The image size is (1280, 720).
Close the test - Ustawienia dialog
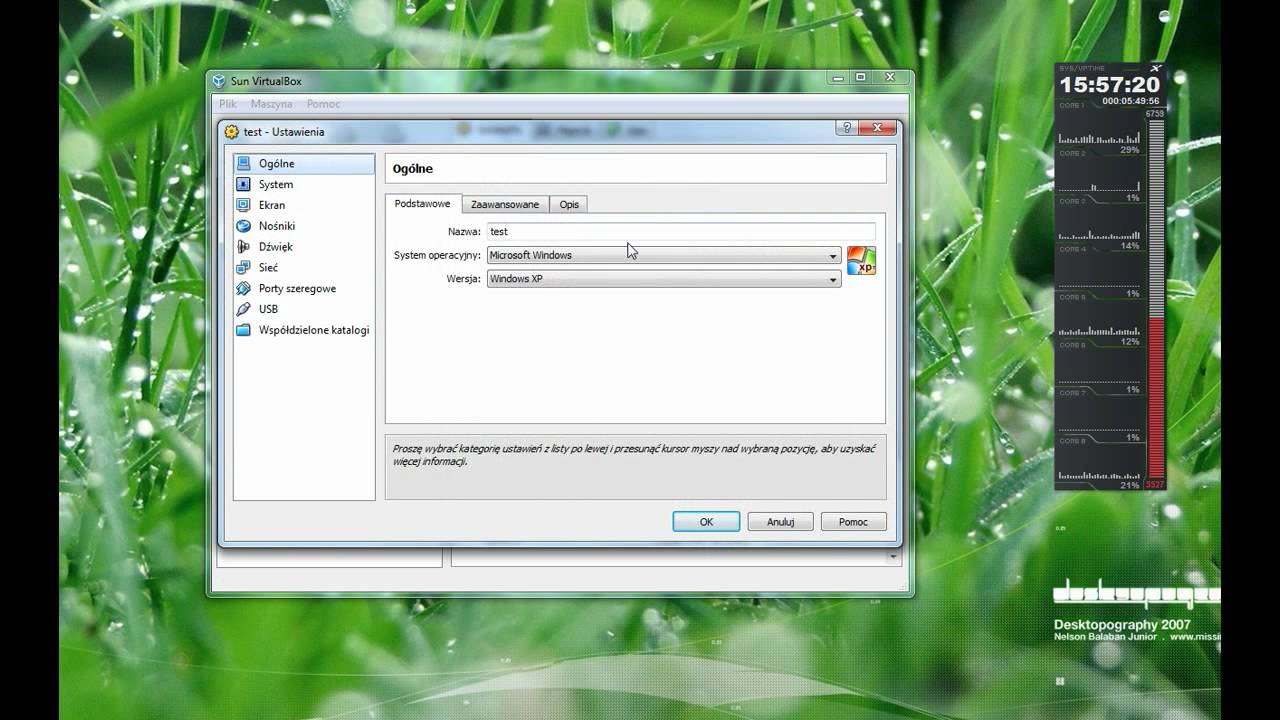[877, 128]
